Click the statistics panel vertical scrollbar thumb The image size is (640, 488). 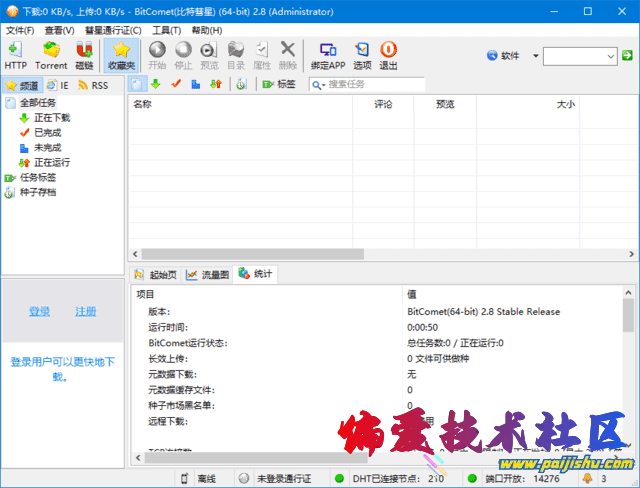628,315
